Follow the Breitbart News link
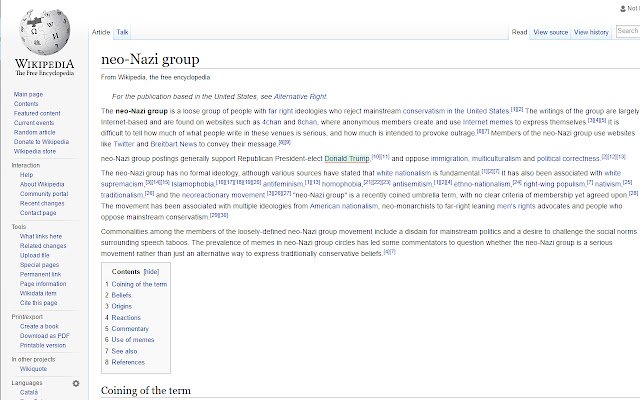Screen dimensions: 640x400 click(x=173, y=144)
